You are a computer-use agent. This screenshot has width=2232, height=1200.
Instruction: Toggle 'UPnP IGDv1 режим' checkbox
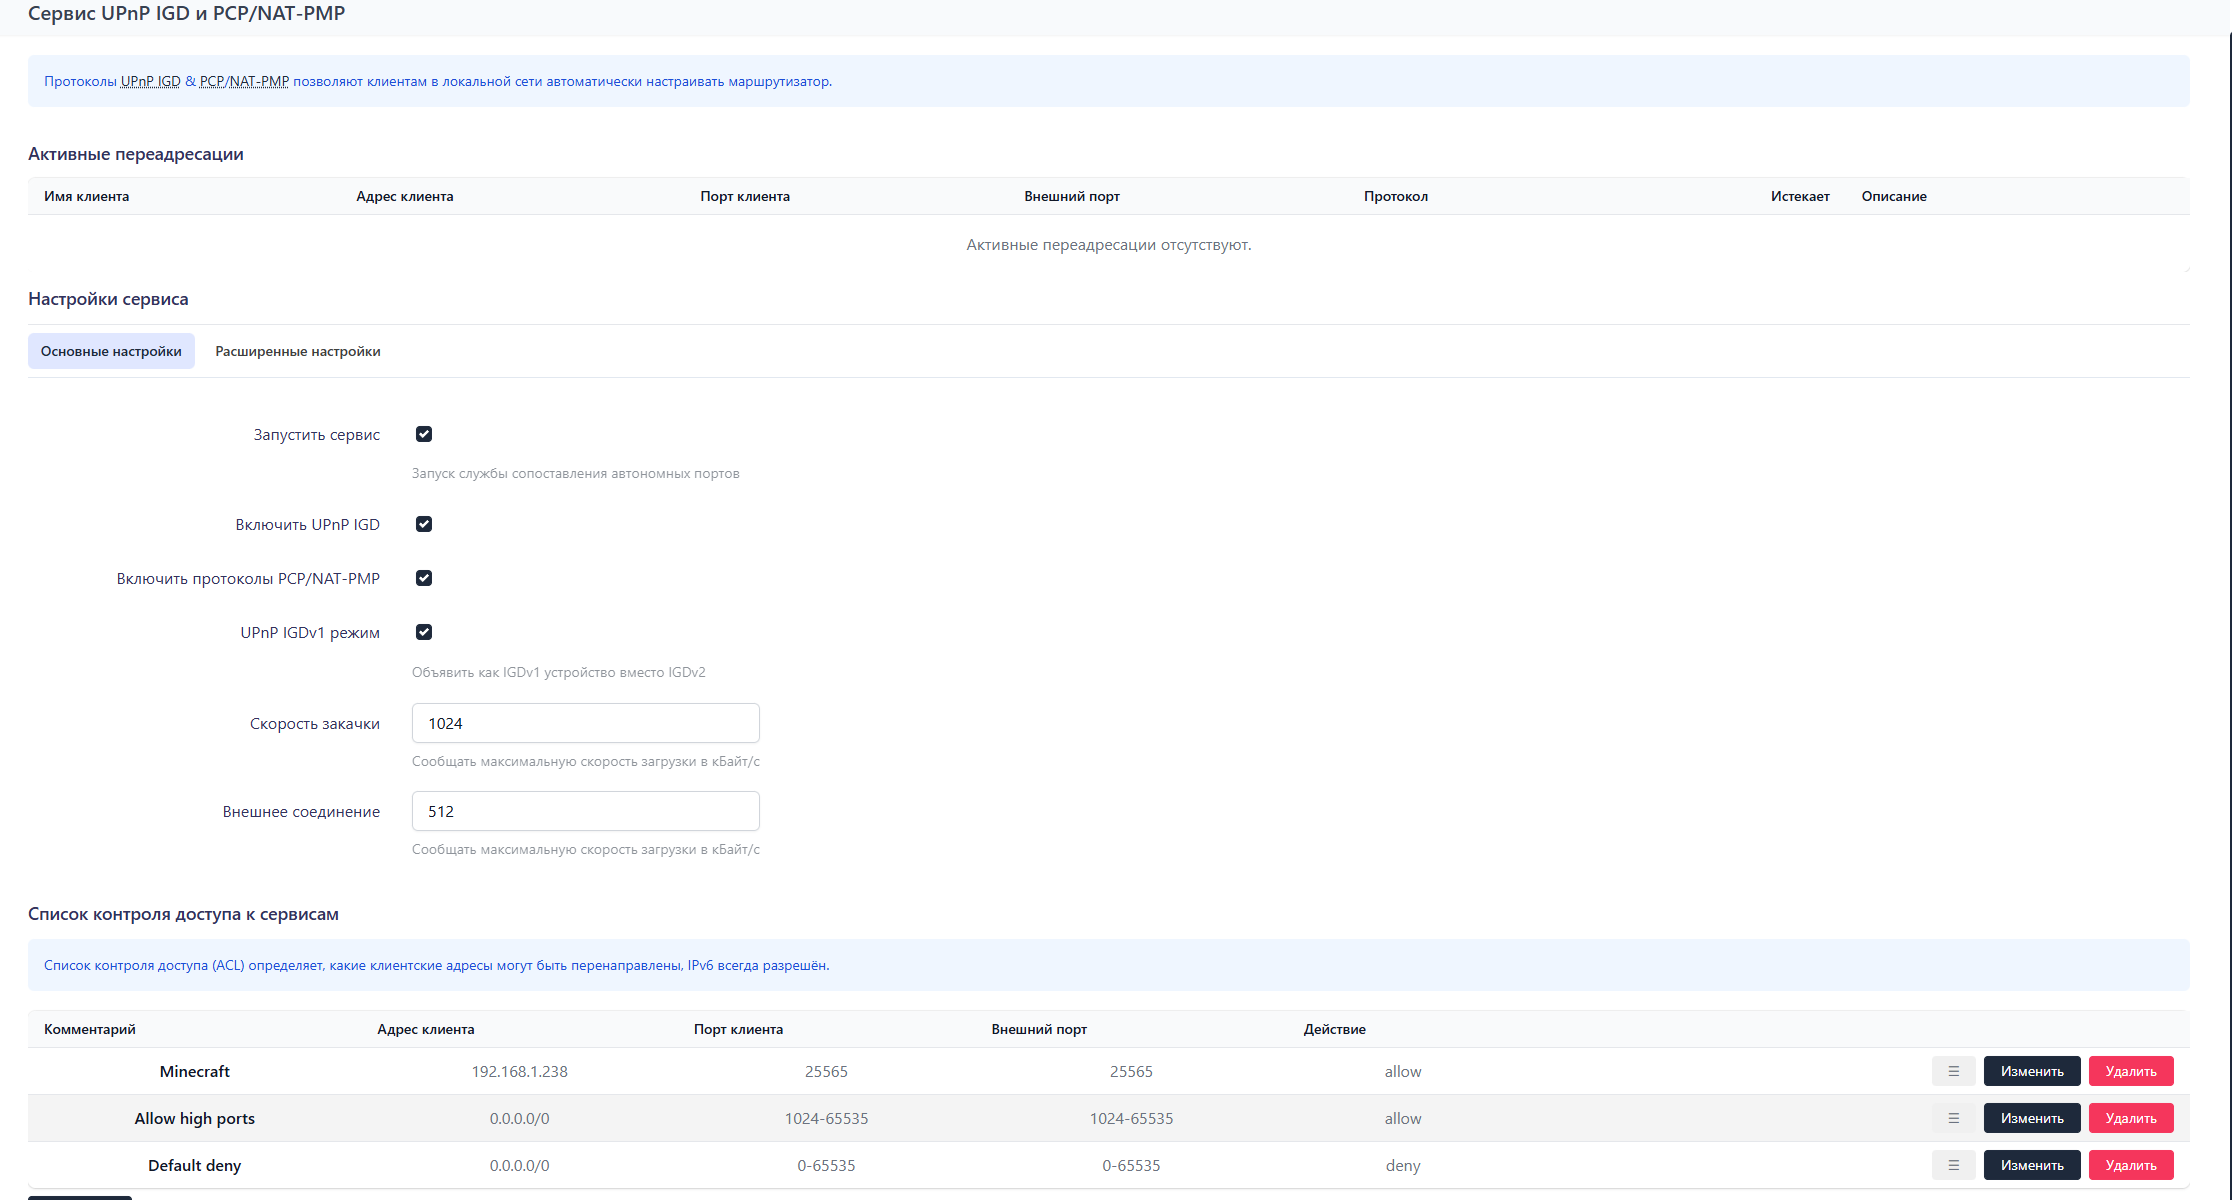[x=424, y=632]
